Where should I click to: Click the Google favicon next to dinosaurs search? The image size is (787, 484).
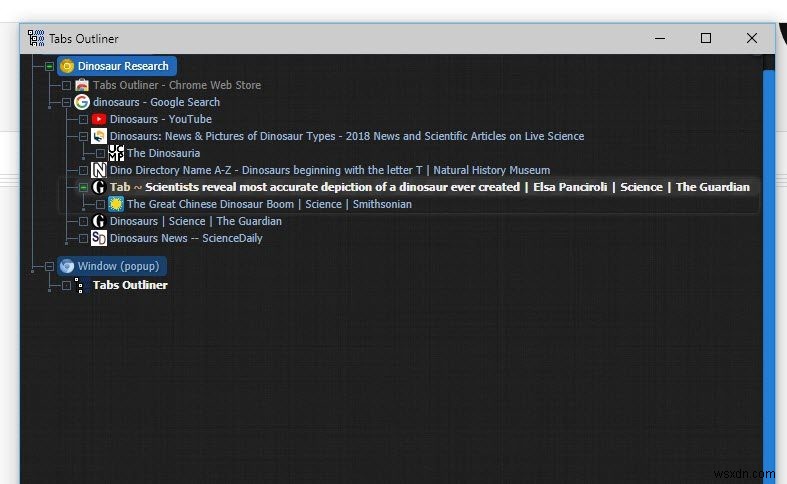pyautogui.click(x=82, y=102)
